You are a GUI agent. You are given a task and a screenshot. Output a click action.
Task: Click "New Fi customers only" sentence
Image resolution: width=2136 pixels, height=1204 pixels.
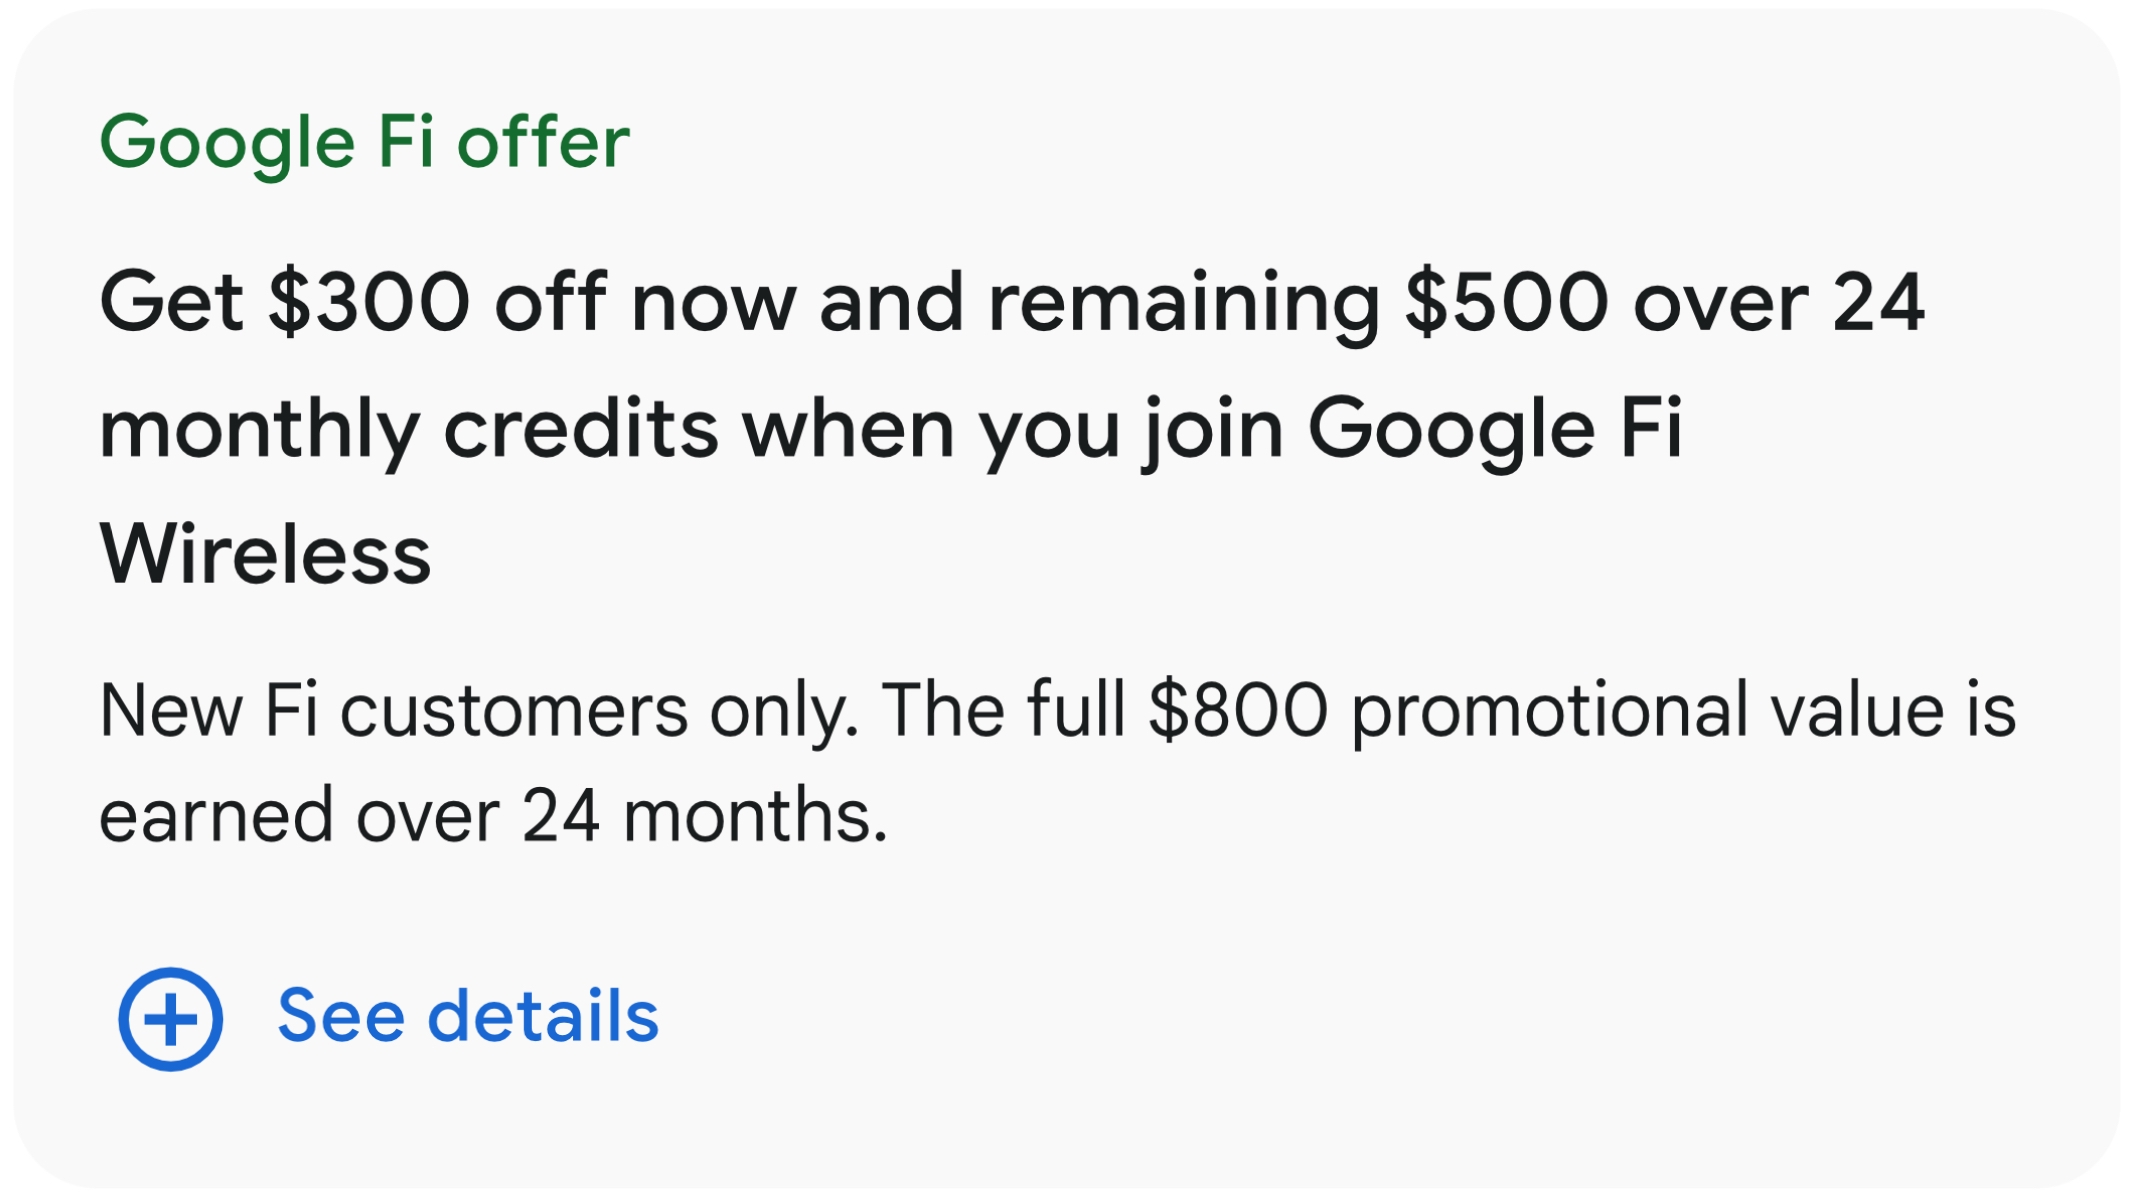[x=478, y=711]
